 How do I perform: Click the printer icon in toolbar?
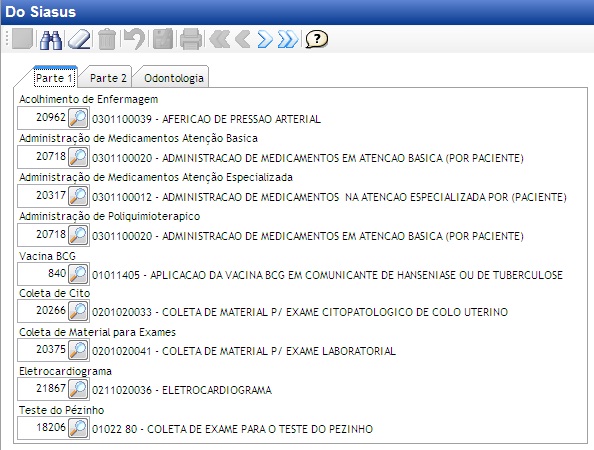(191, 39)
